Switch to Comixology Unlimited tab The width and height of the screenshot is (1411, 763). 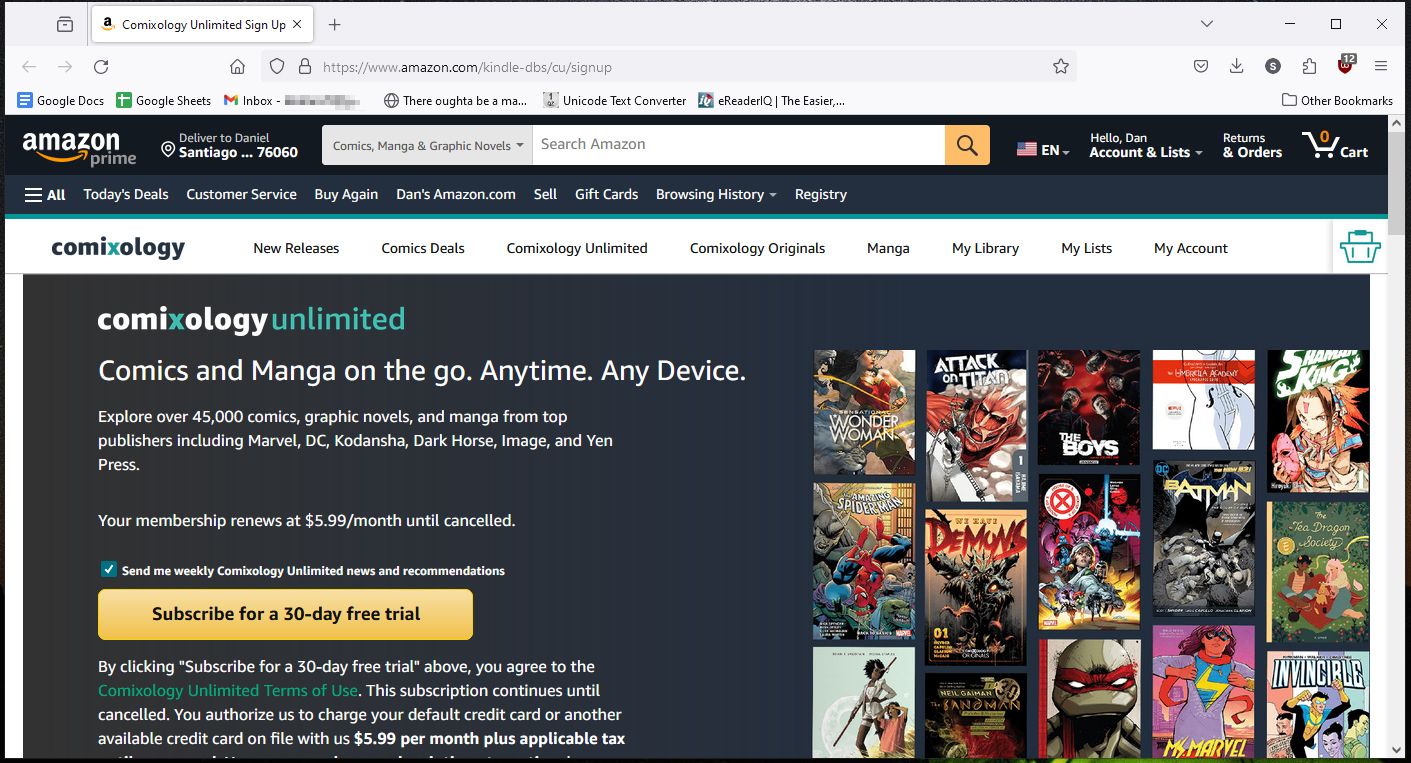(577, 248)
